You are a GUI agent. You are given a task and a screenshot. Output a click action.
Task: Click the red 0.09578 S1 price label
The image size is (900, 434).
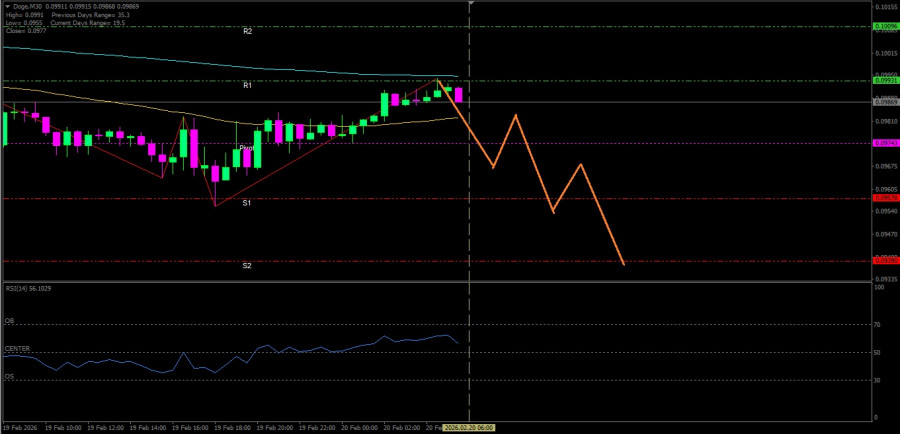[886, 198]
